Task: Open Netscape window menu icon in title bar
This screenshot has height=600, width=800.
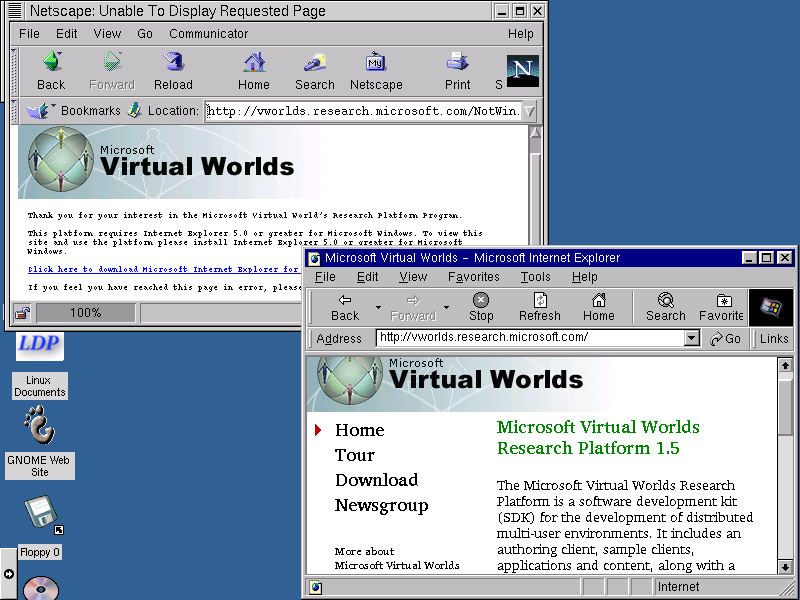Action: (15, 10)
